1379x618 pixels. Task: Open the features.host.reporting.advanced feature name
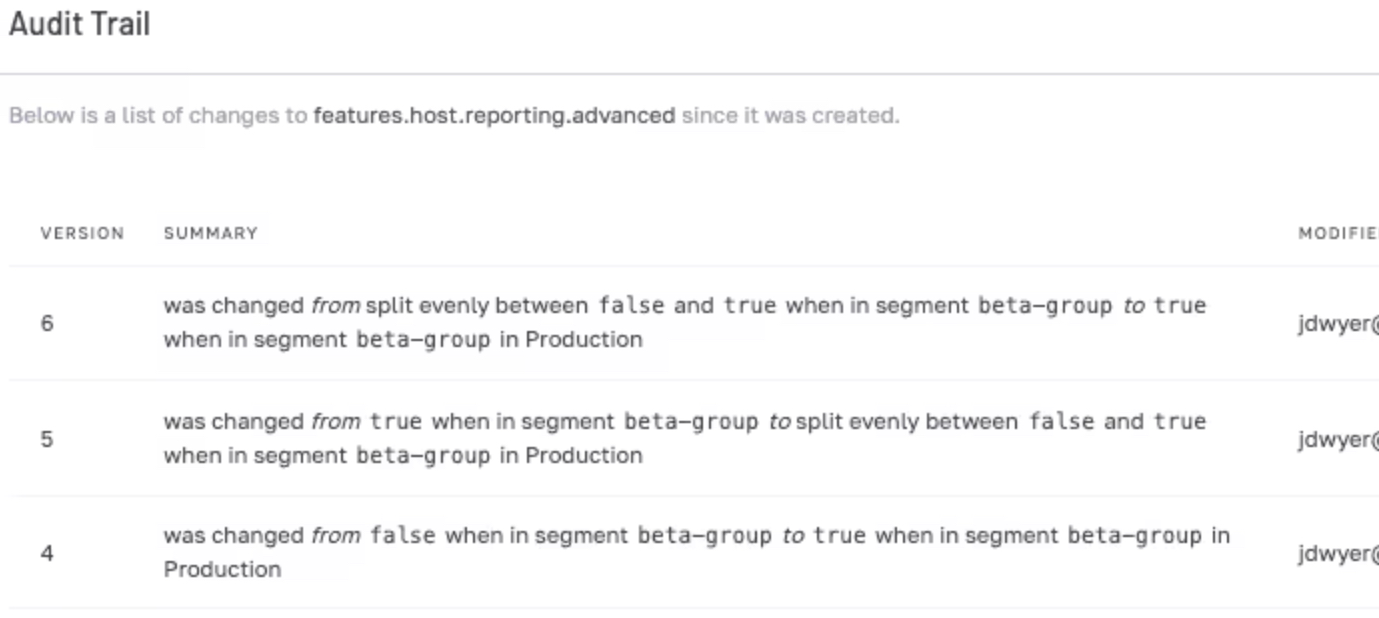coord(494,115)
